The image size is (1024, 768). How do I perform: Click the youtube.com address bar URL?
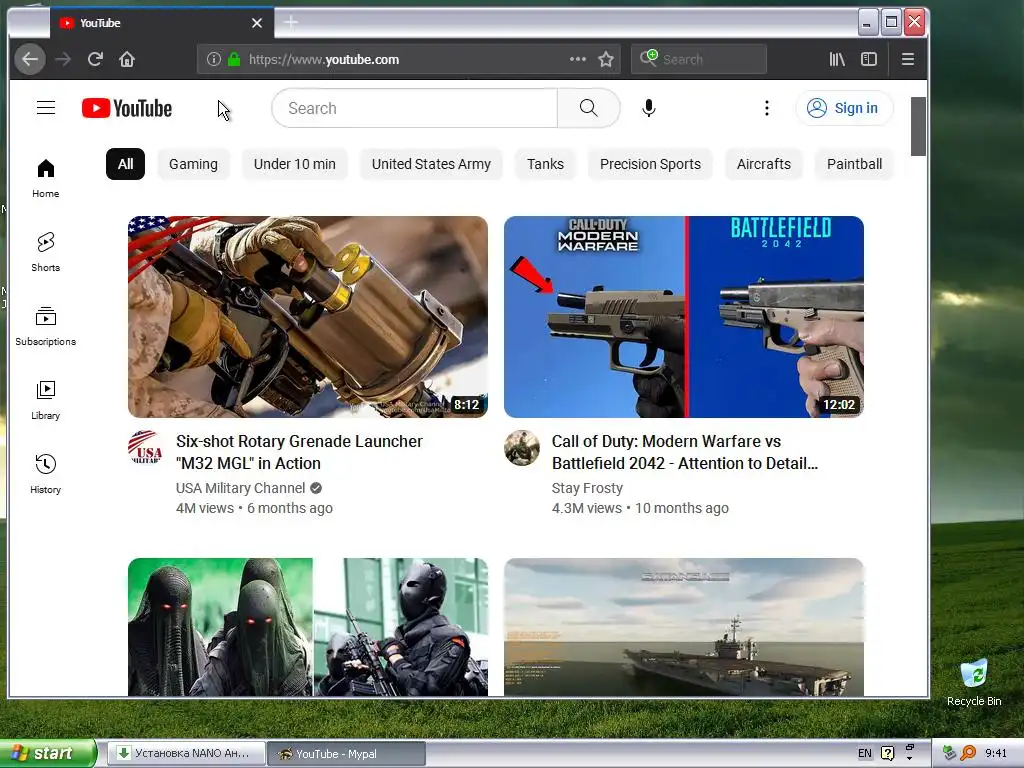324,59
